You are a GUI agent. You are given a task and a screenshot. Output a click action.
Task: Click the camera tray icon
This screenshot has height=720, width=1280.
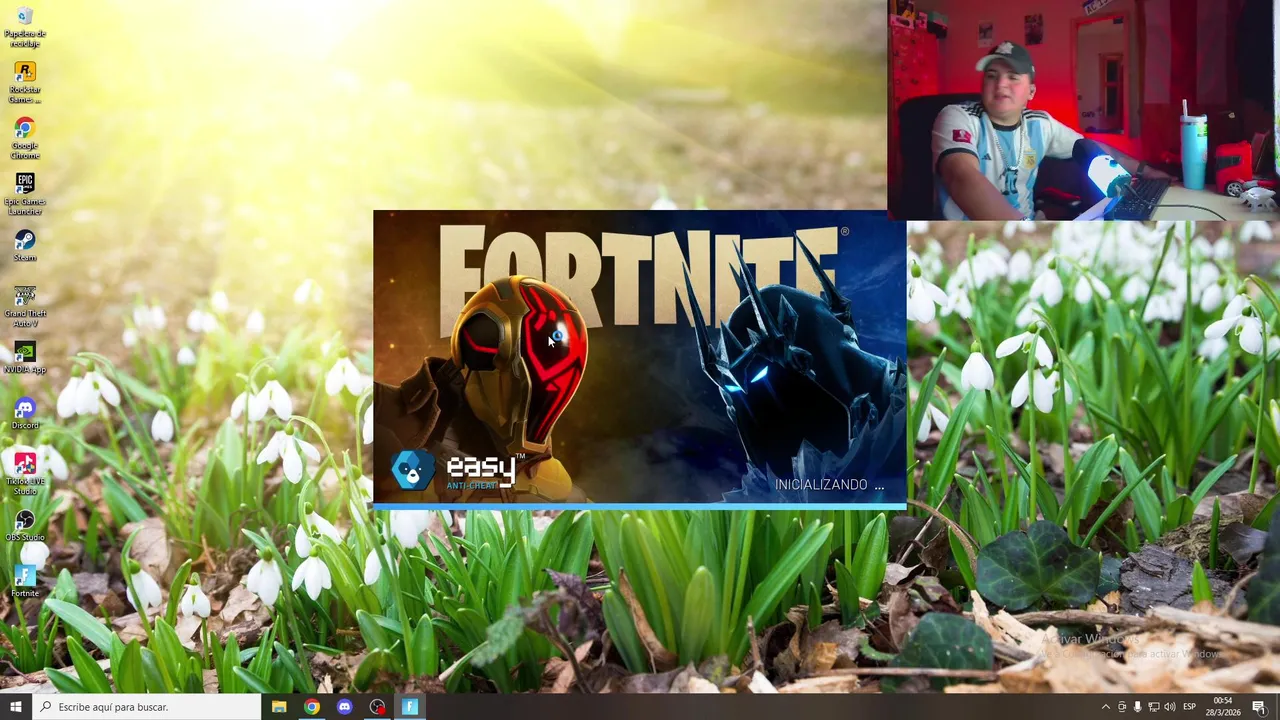coord(1122,707)
